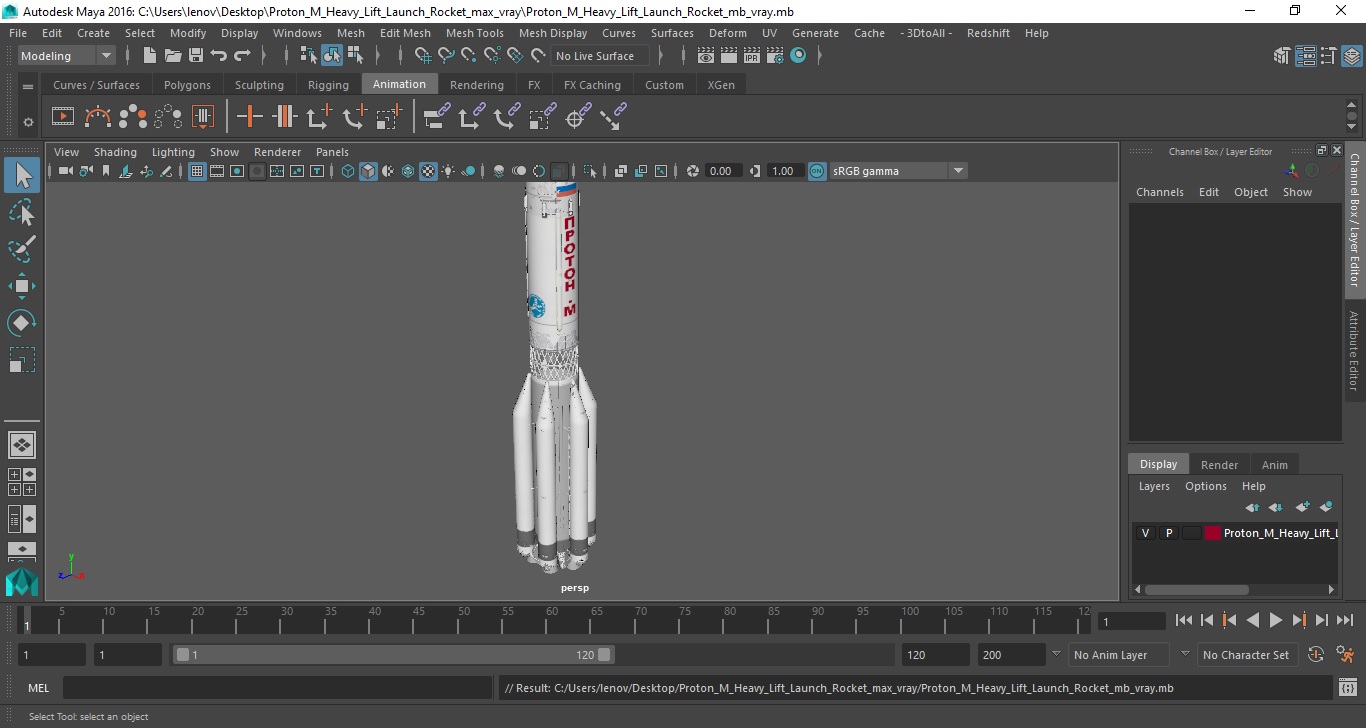Image resolution: width=1366 pixels, height=728 pixels.
Task: Click the Parent Constraint shelf icon
Action: tap(437, 117)
